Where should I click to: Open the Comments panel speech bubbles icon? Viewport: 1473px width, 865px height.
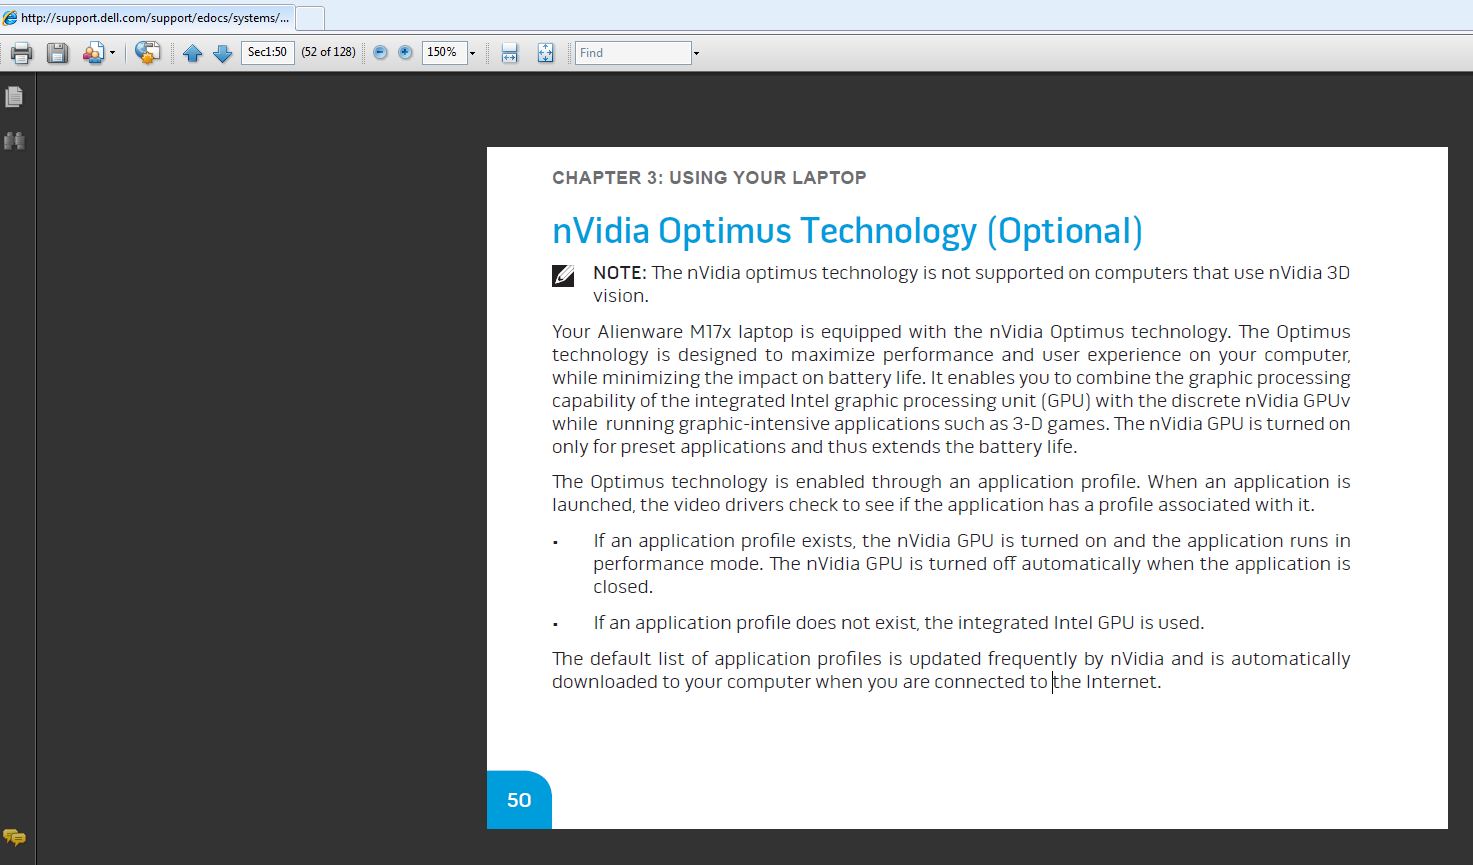coord(14,838)
